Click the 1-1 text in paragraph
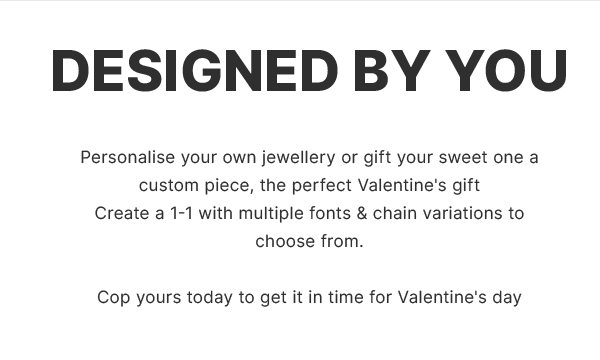 [181, 213]
